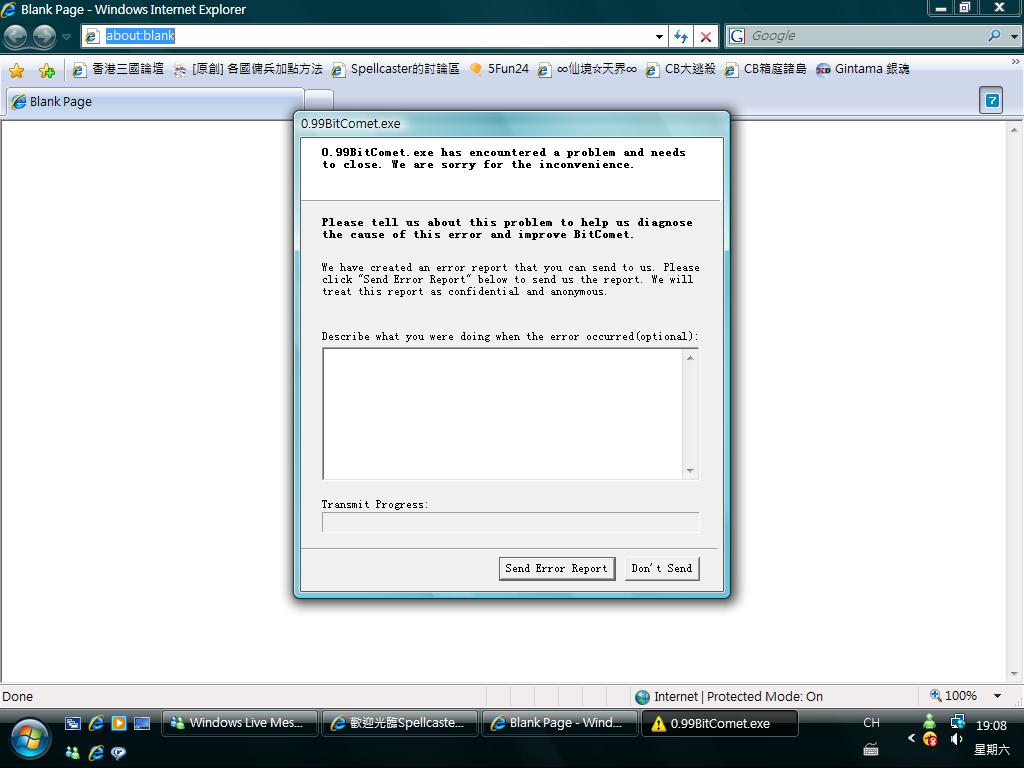Open the CB大逃殺 favorite link
Screen dimensions: 1024x768
pos(680,69)
